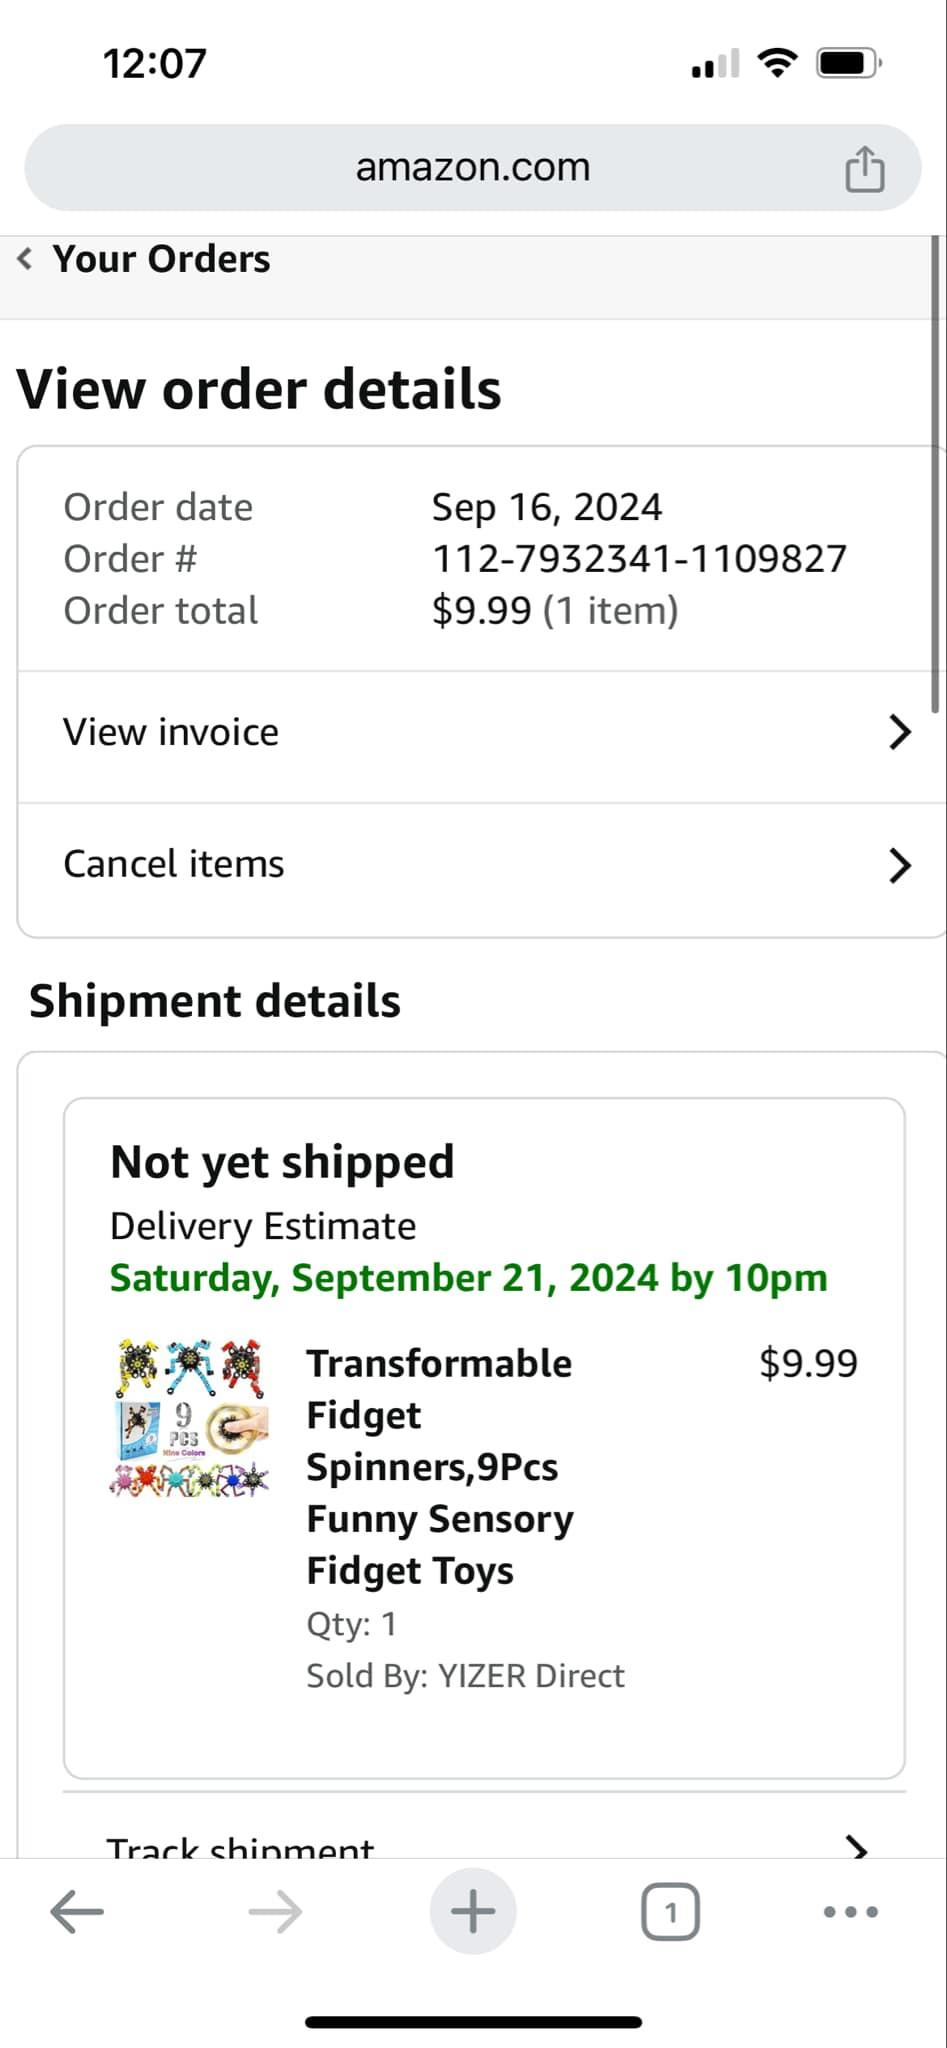Image resolution: width=947 pixels, height=2048 pixels.
Task: Select the Cancel items row
Action: [x=174, y=864]
